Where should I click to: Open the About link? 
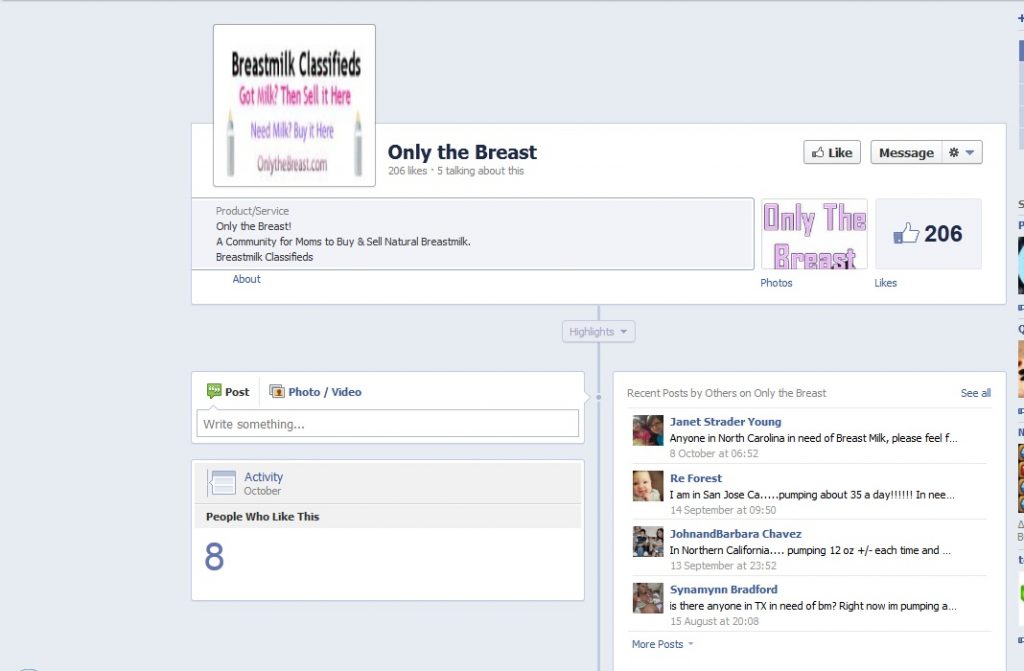pos(246,279)
